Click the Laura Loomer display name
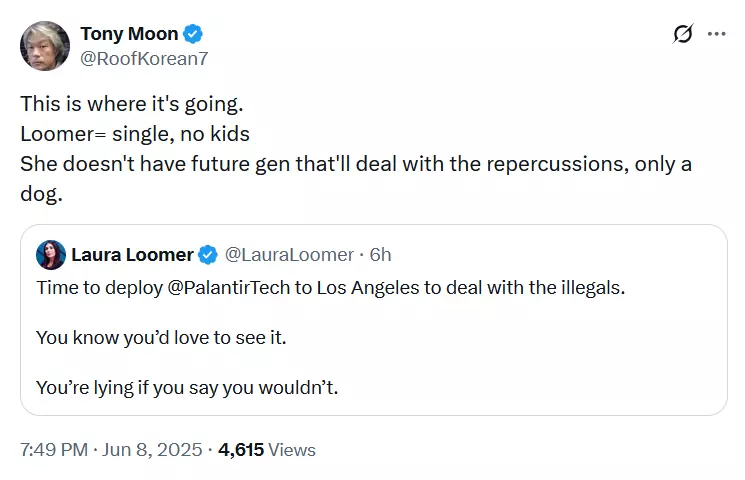This screenshot has height=480, width=745. tap(132, 255)
